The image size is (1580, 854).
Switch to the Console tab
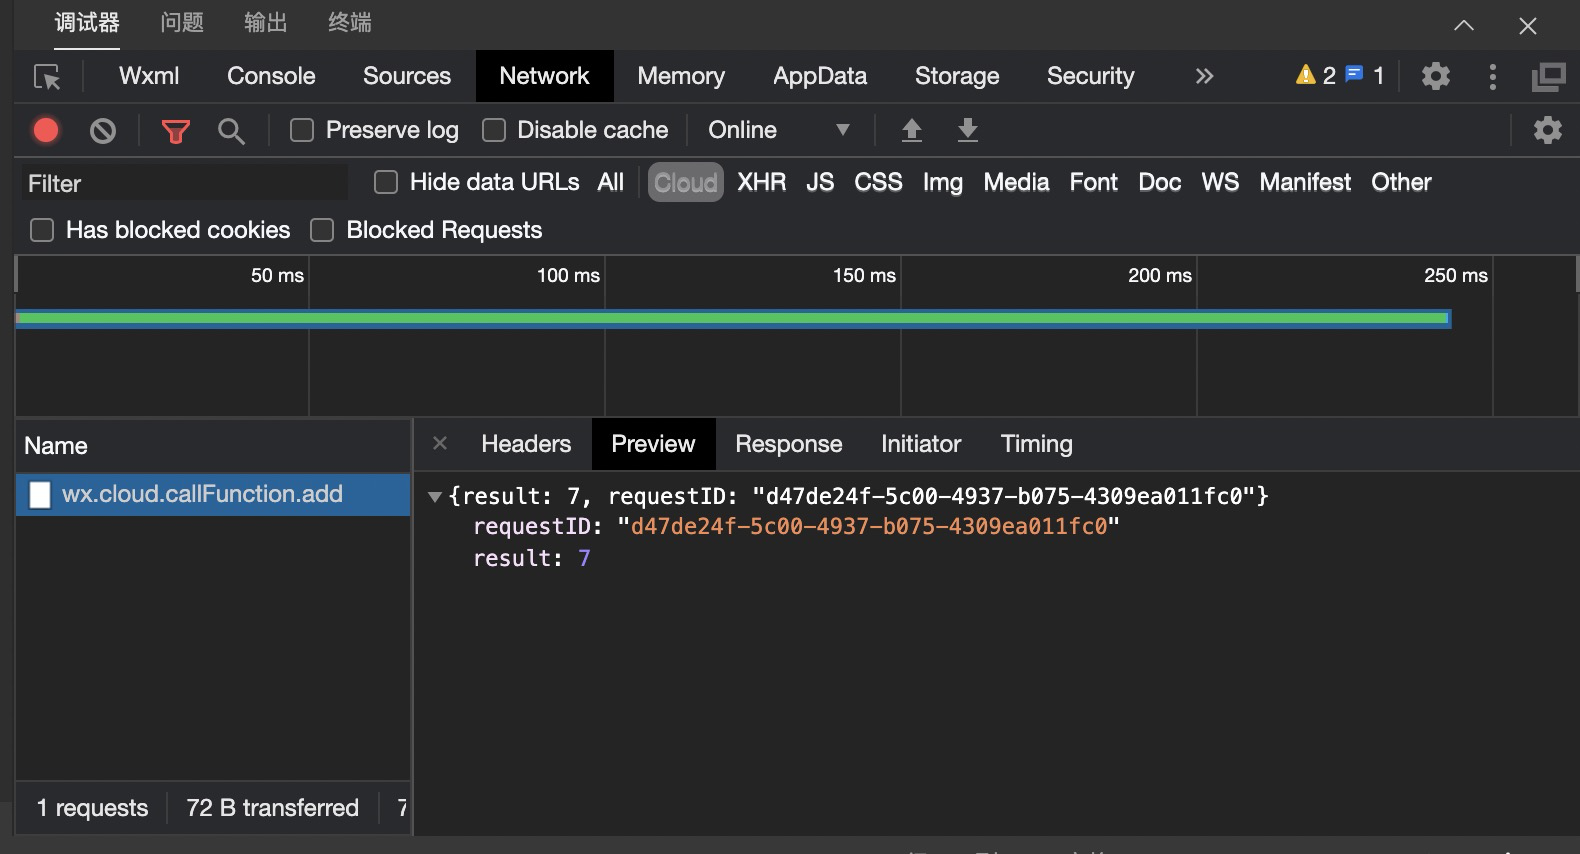pos(271,76)
